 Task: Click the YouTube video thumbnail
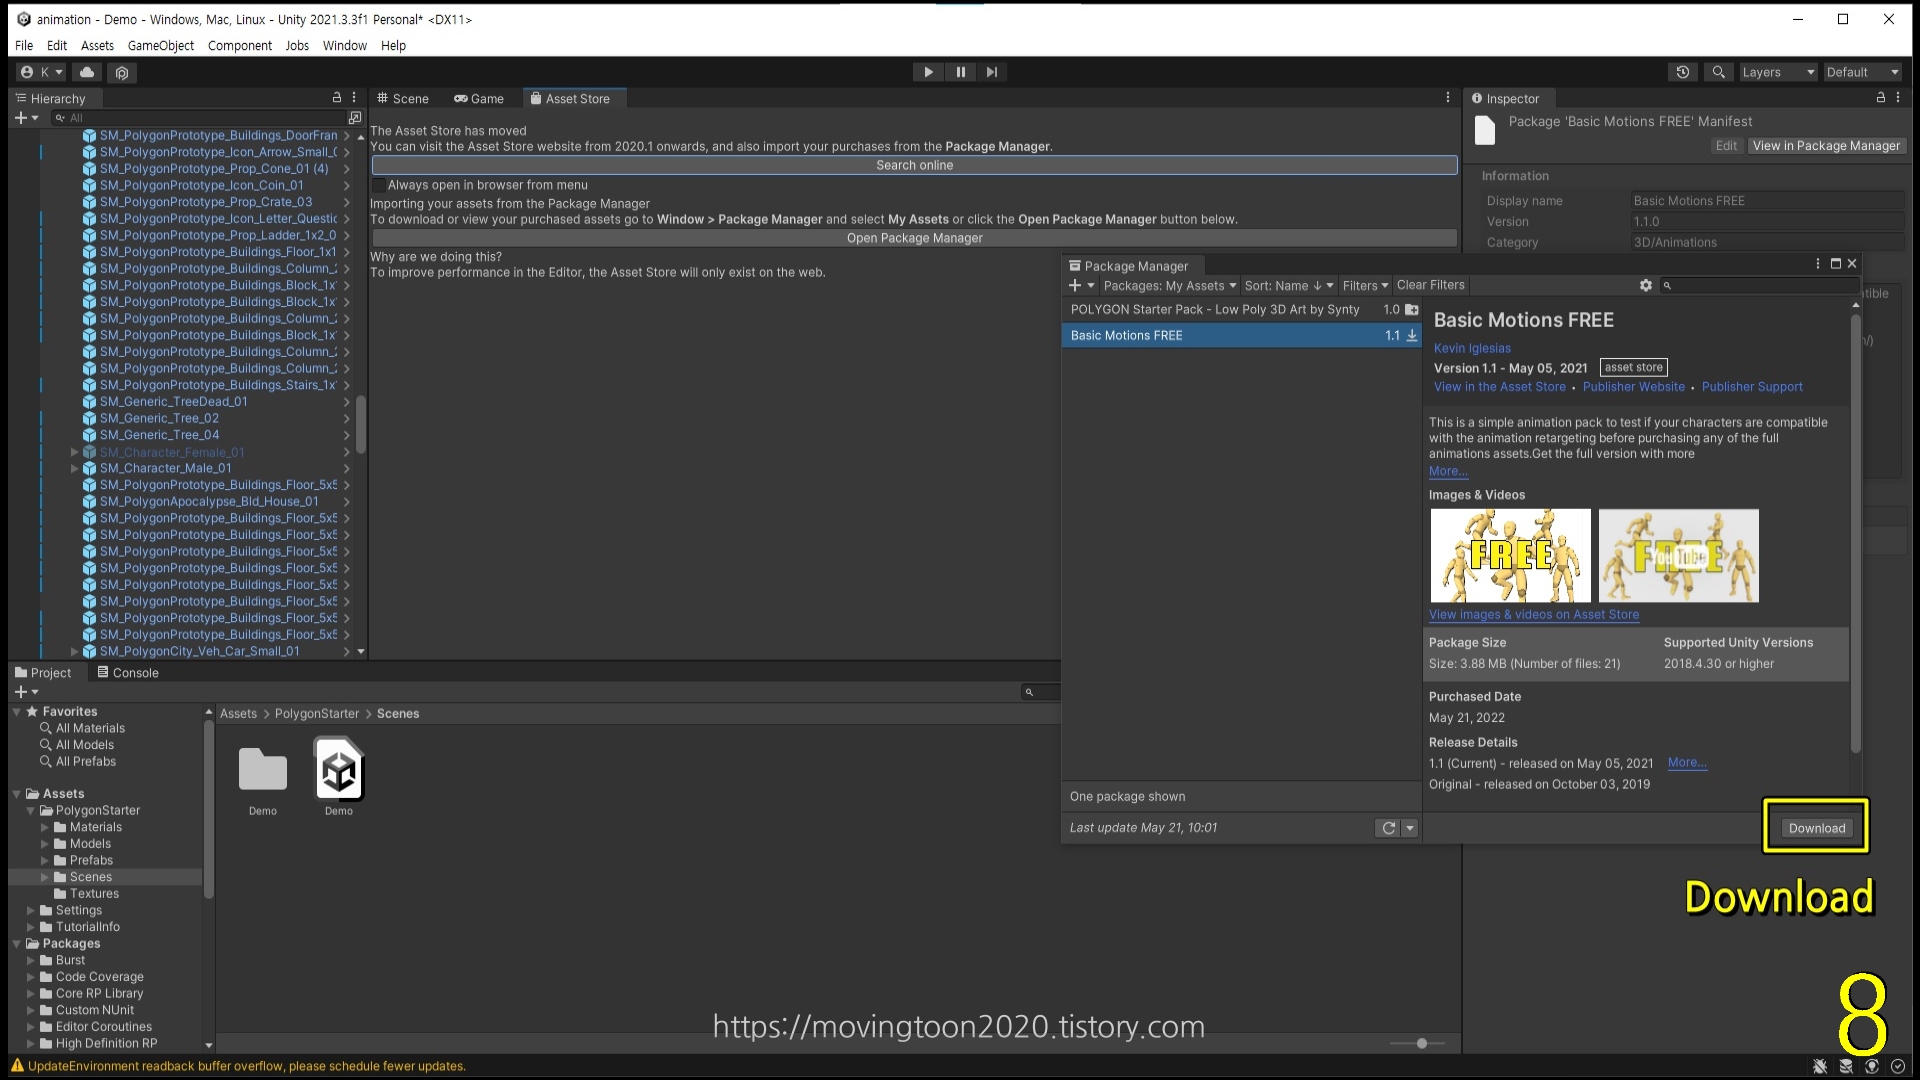1678,555
